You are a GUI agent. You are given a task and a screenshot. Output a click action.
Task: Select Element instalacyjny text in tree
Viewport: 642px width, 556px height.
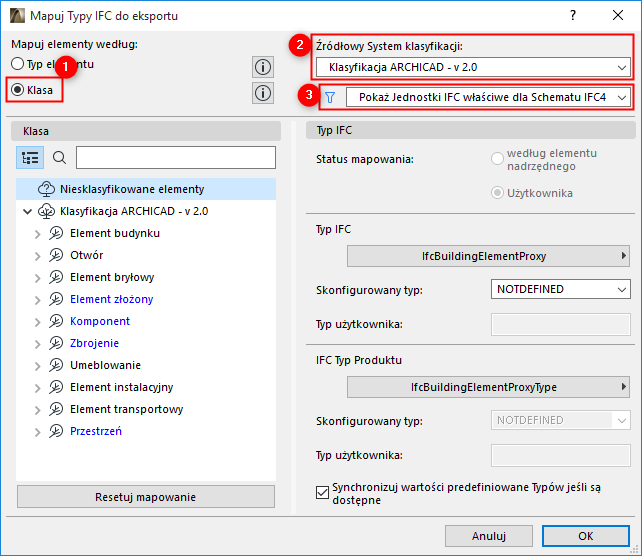(122, 387)
